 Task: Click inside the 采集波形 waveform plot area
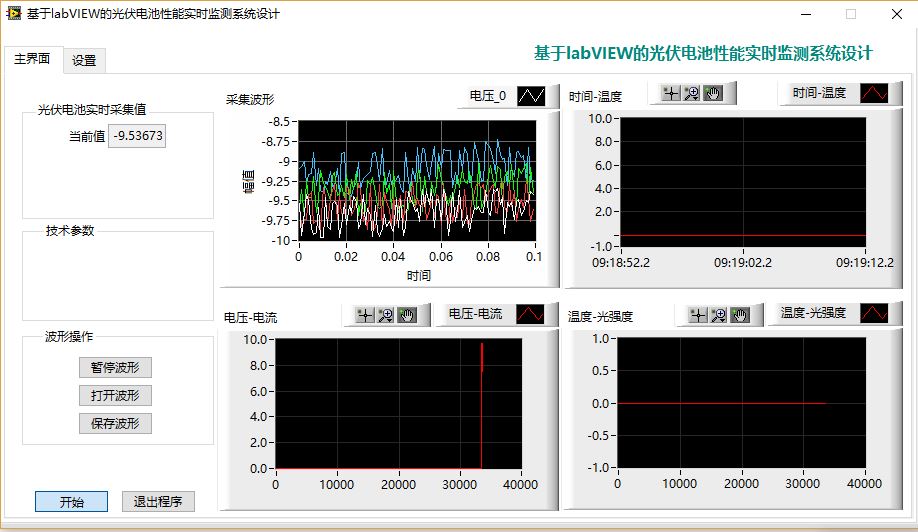click(417, 180)
